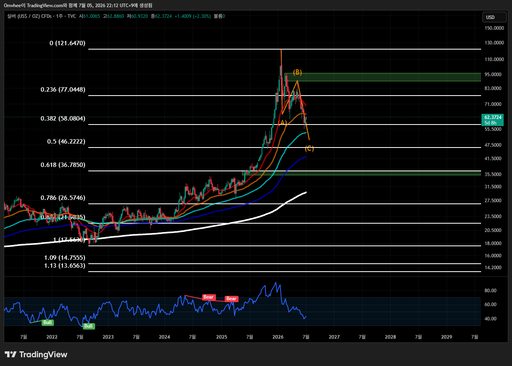Click the 2023 time axis label

108,337
